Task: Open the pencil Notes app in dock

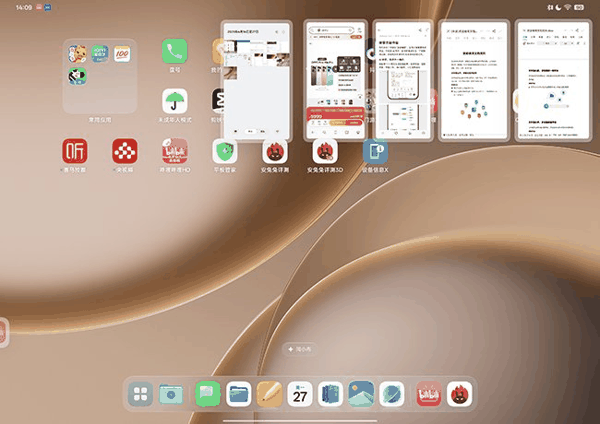Action: (269, 394)
